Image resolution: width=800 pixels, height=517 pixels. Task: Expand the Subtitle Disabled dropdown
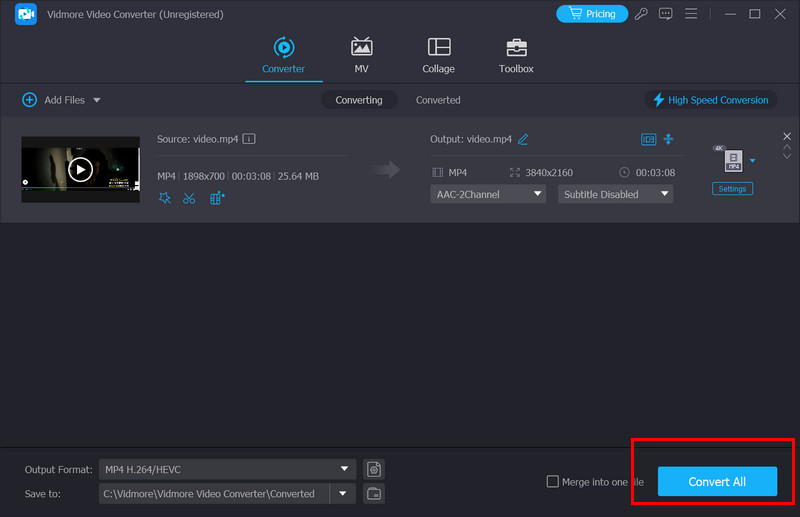(x=615, y=194)
